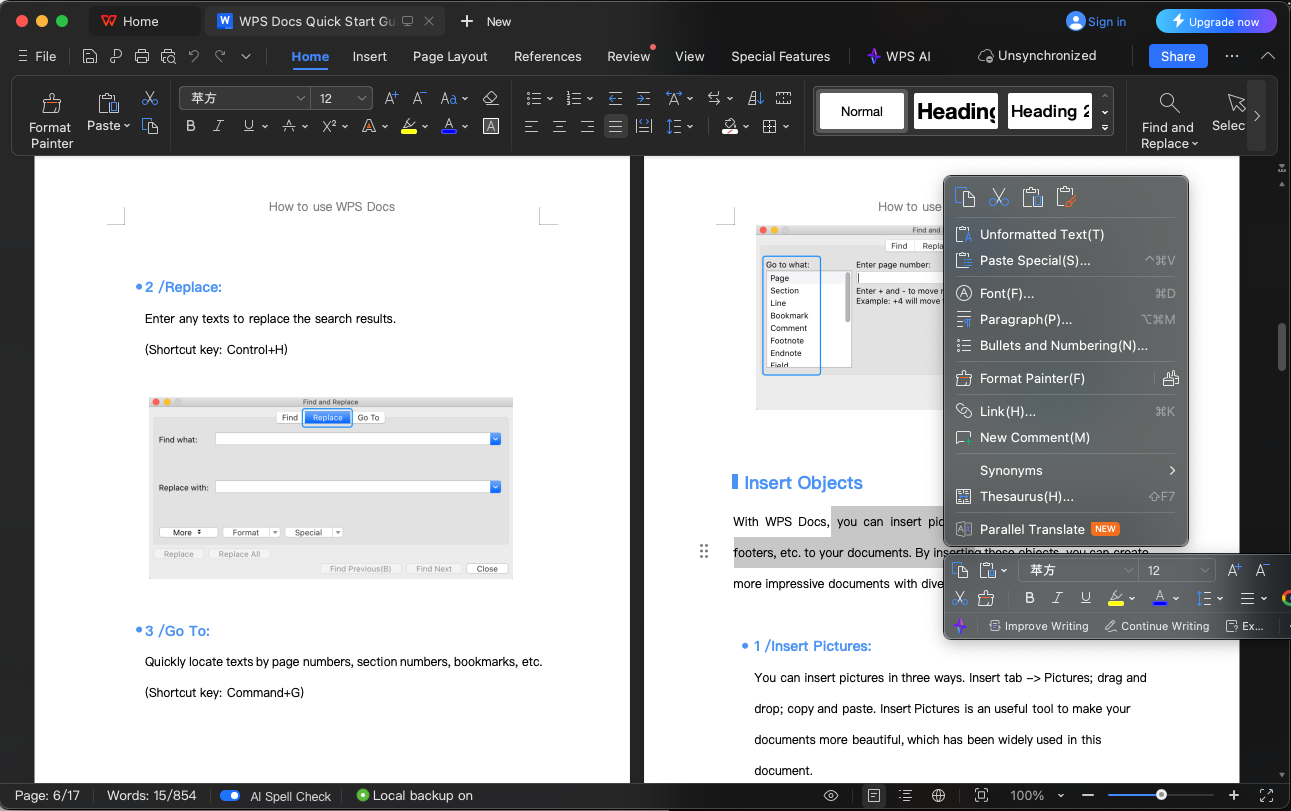Click the ribbon blue font color button

click(449, 126)
